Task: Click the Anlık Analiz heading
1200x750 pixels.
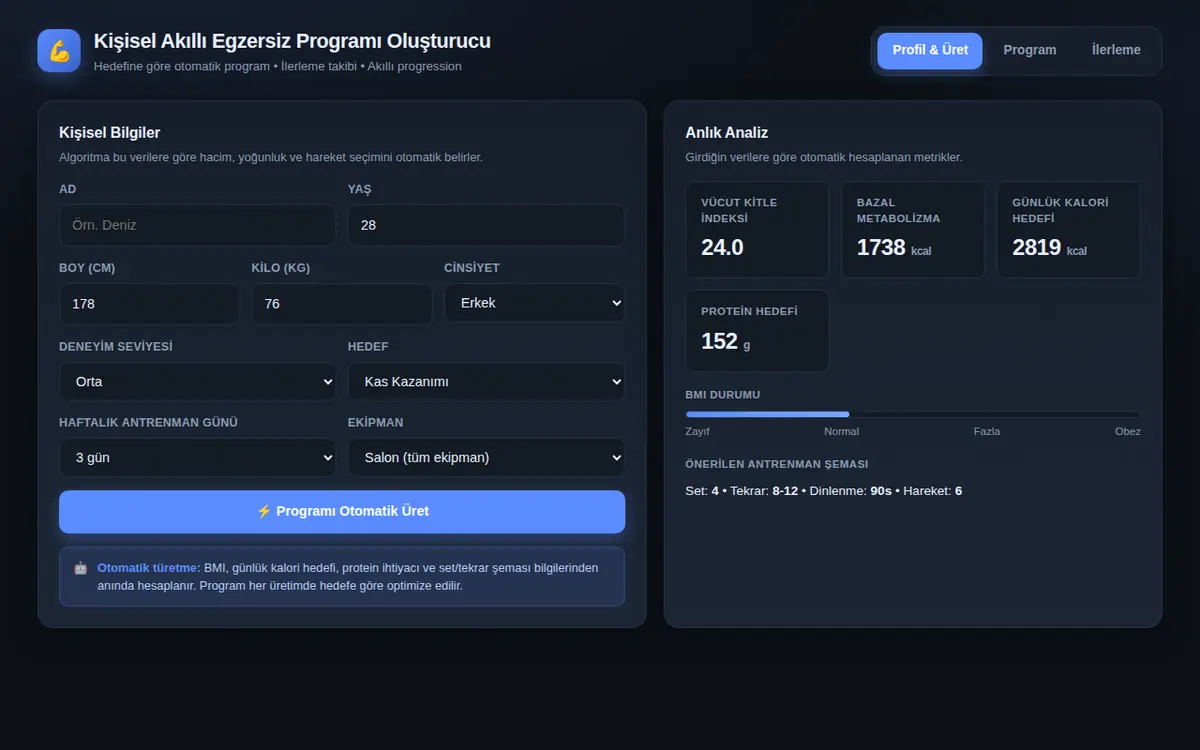Action: (727, 133)
